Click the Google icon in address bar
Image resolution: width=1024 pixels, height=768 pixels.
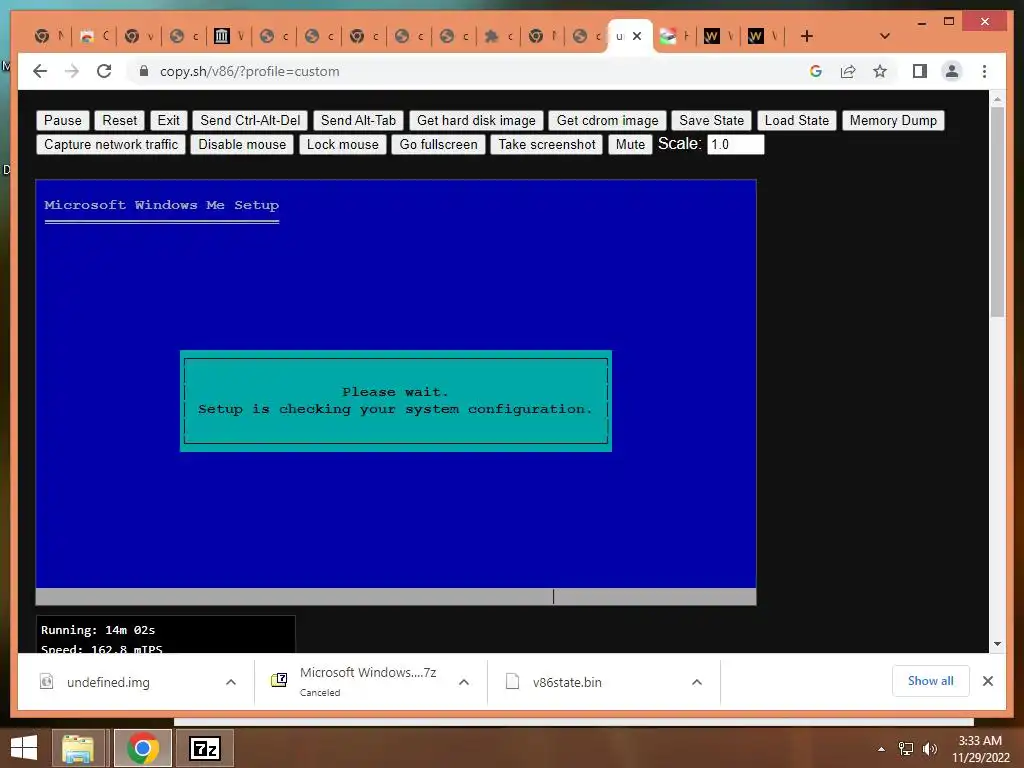click(816, 71)
